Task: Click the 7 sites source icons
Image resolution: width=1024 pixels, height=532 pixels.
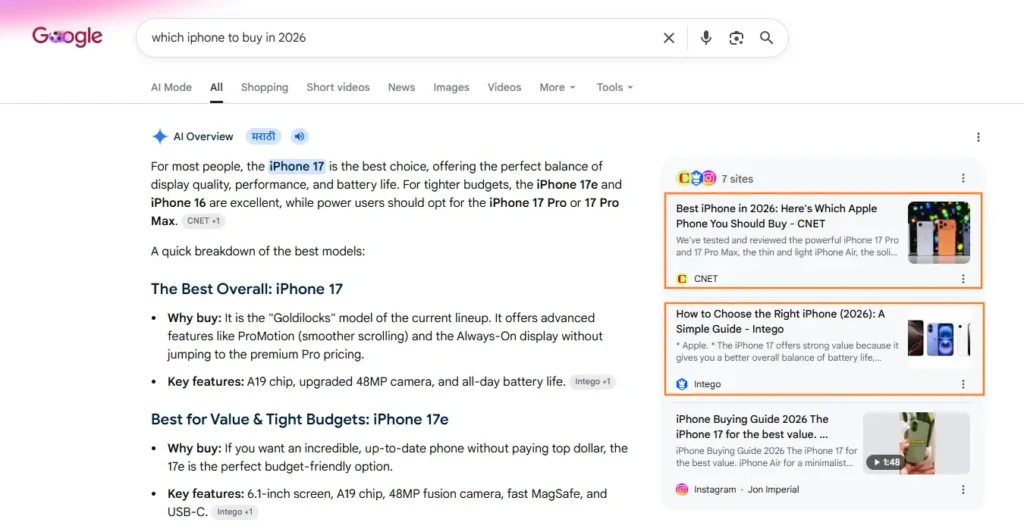Action: (696, 178)
